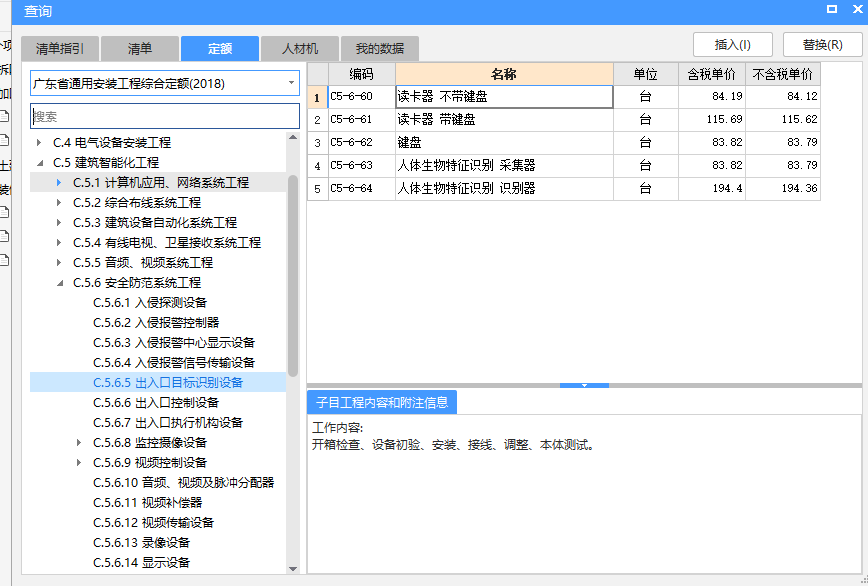This screenshot has height=586, width=868.
Task: Switch to the 清单指引 tab
Action: (60, 49)
